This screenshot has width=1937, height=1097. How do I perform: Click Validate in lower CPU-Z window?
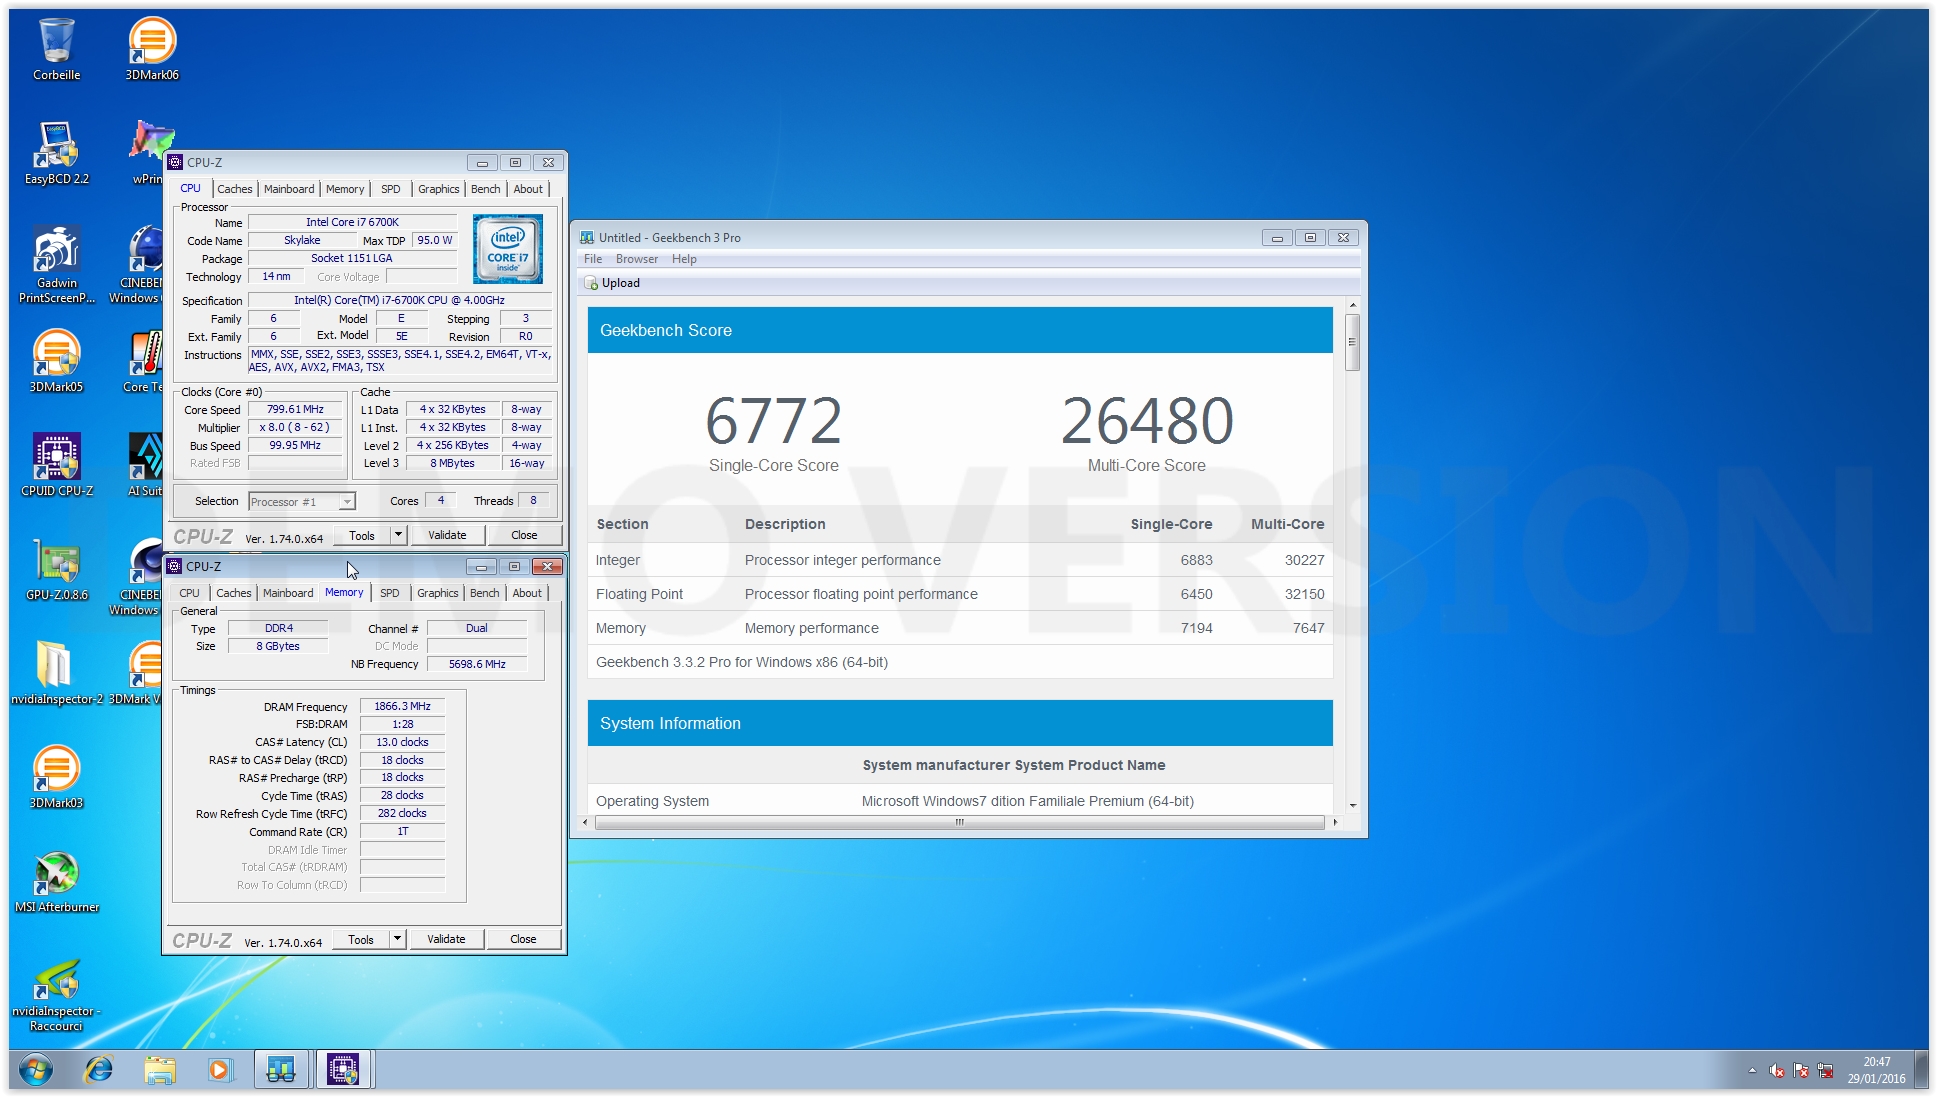coord(446,939)
